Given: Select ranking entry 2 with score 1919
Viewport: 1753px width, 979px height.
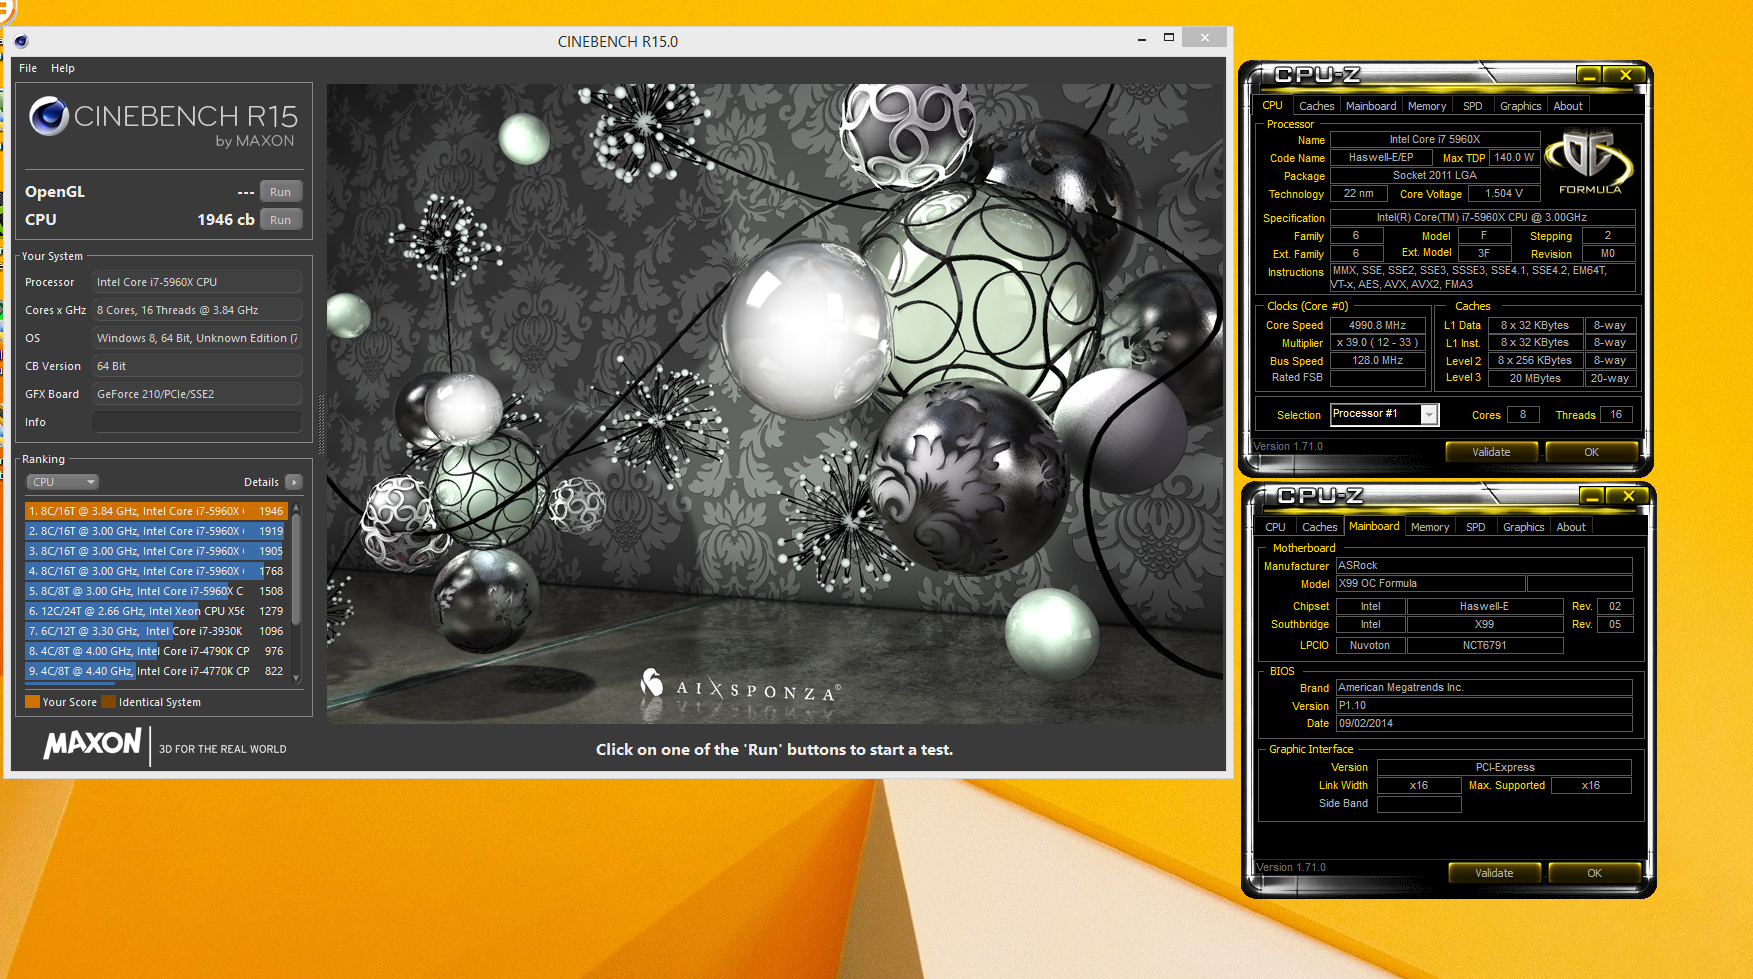Looking at the screenshot, I should [156, 531].
